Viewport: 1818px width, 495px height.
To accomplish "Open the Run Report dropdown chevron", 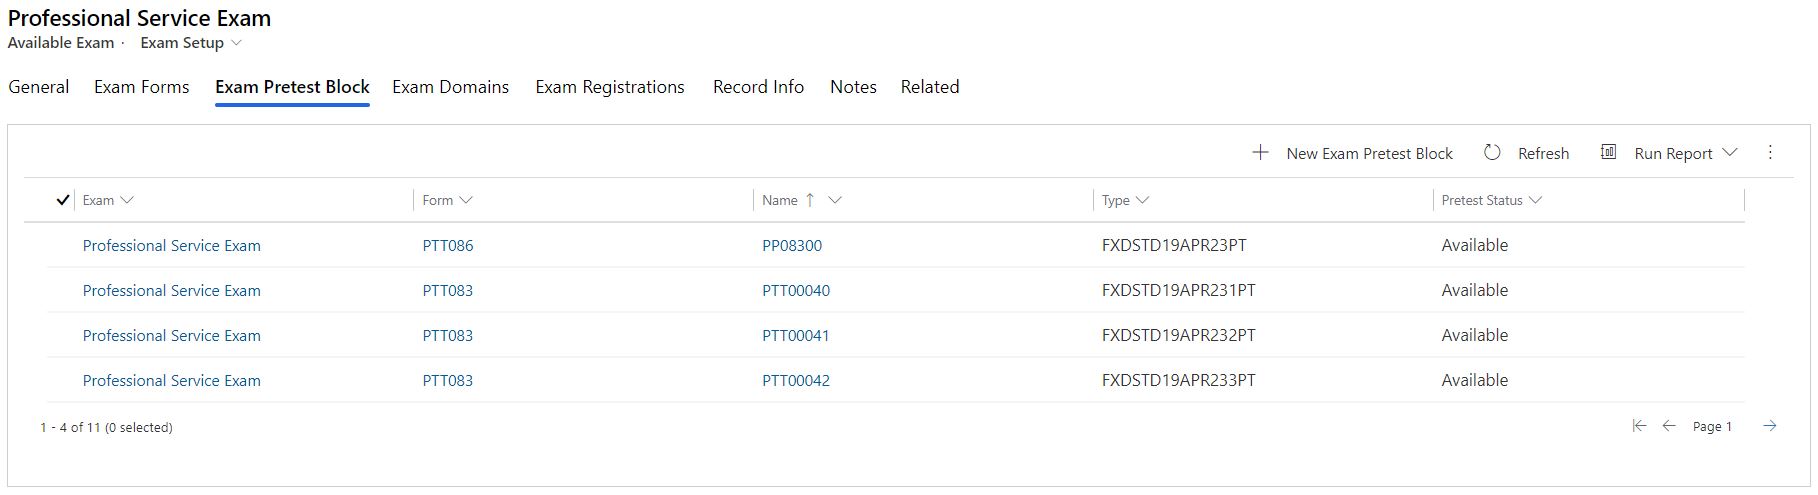I will (x=1730, y=152).
